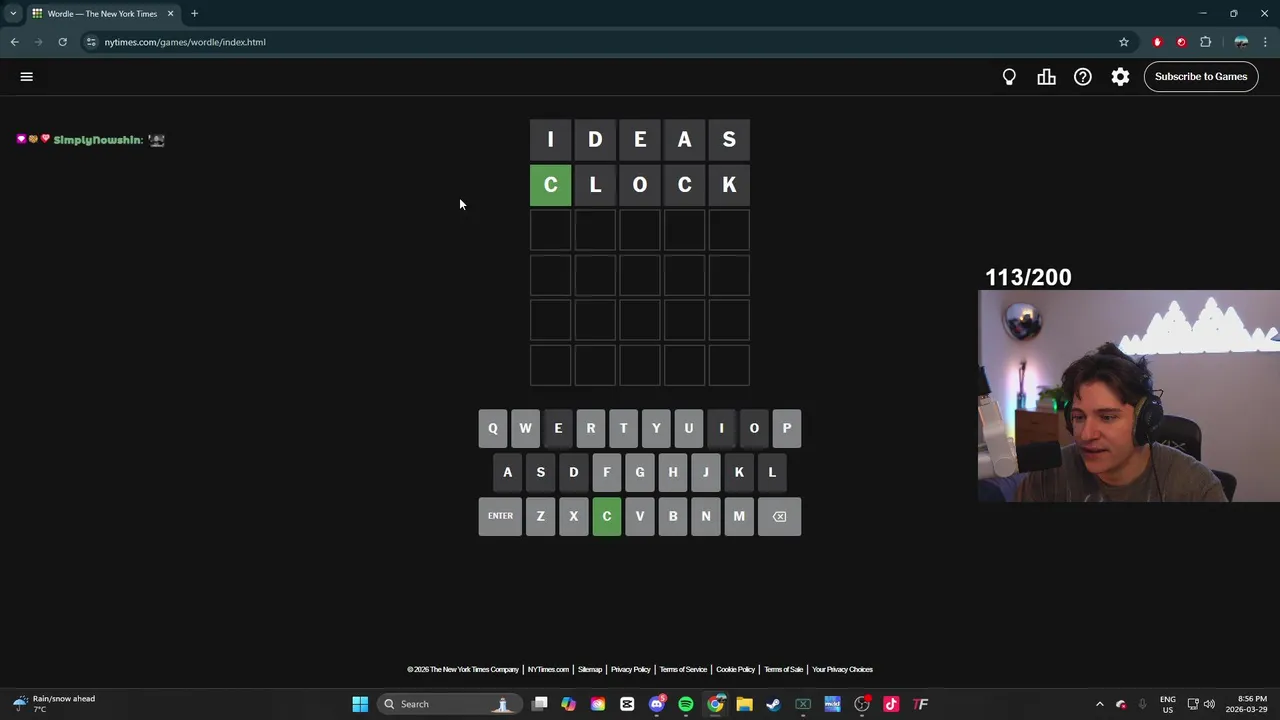Open the statistics bar chart icon

point(1046,77)
